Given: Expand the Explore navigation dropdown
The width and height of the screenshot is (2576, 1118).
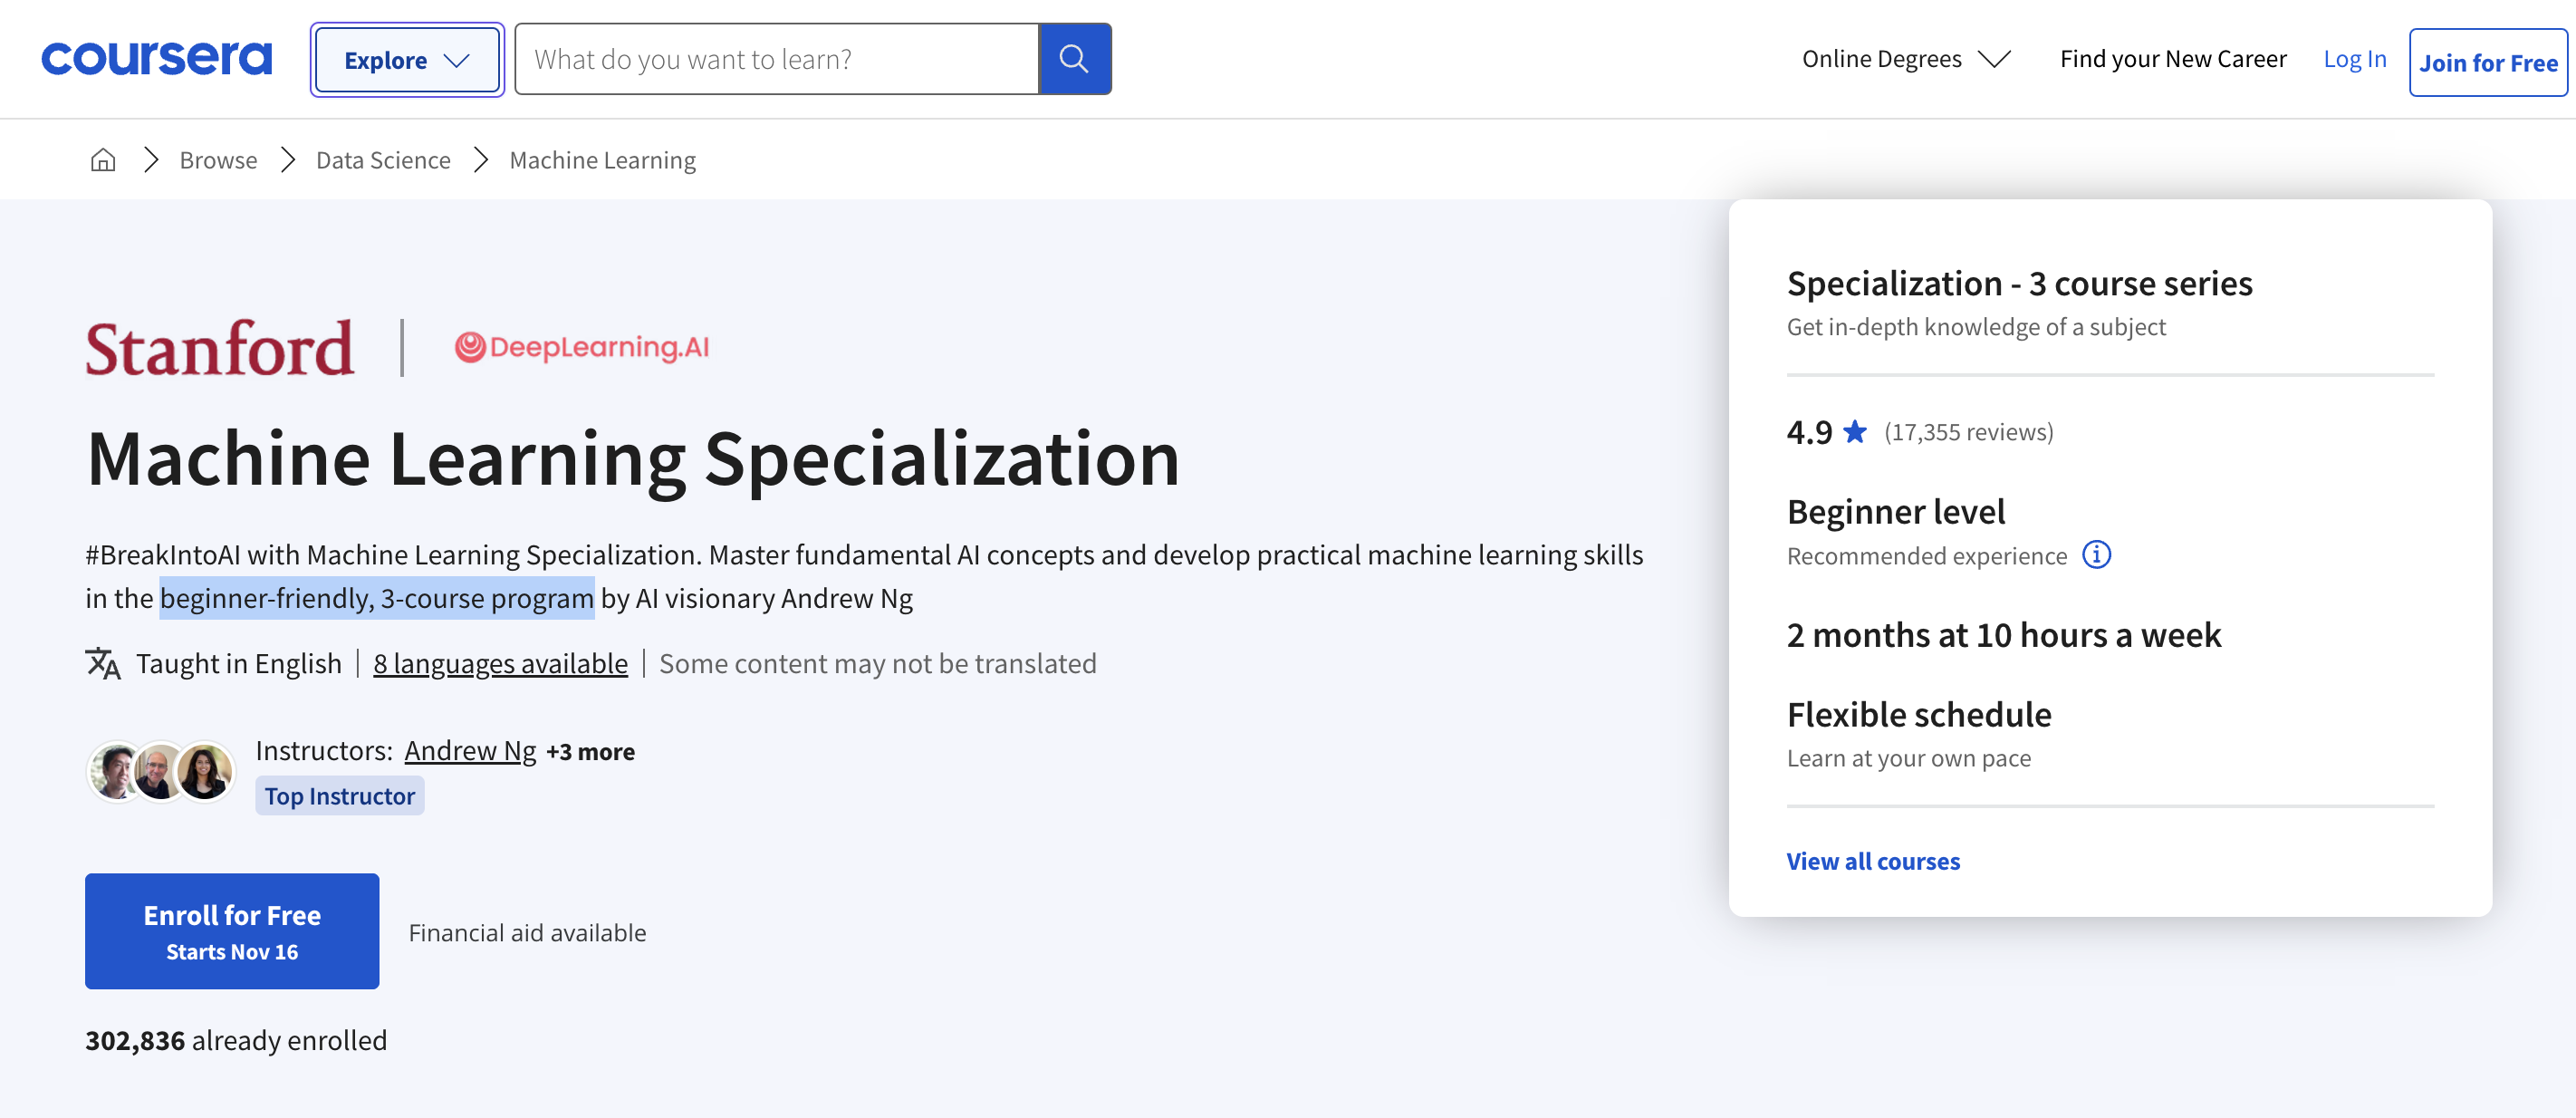Looking at the screenshot, I should 408,58.
